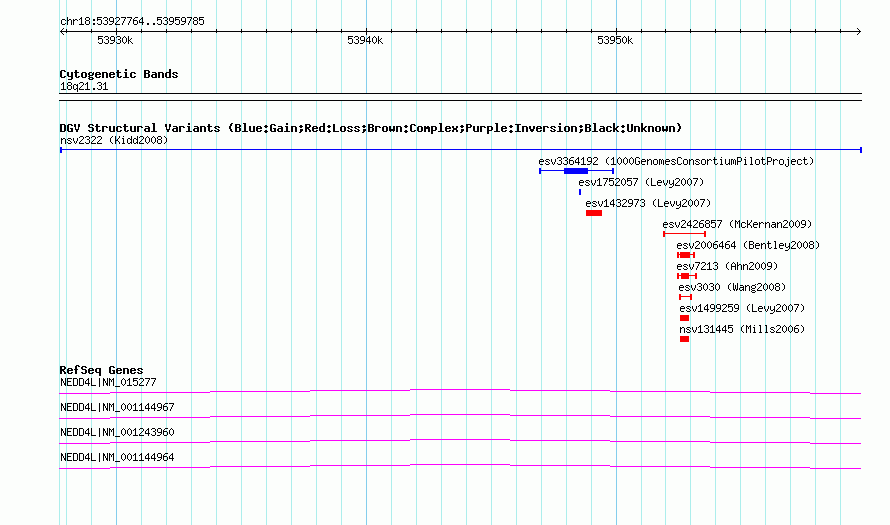Click the esv1499259 red loss block

(x=685, y=318)
